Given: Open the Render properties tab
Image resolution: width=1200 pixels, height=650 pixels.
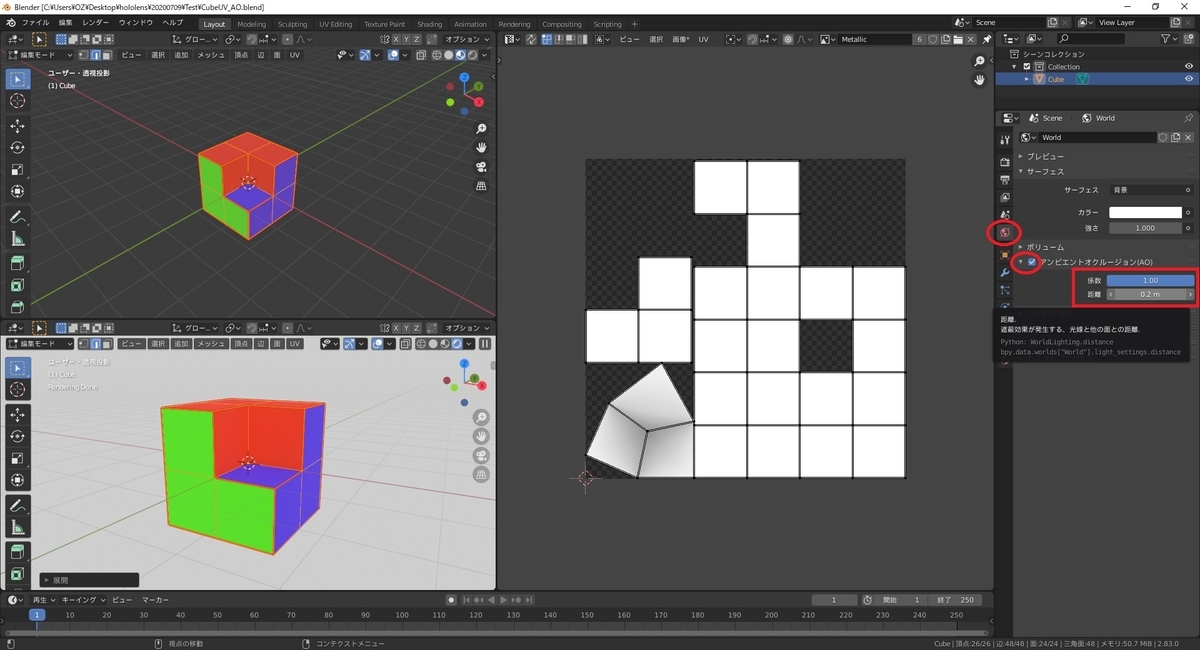Looking at the screenshot, I should [x=1004, y=161].
